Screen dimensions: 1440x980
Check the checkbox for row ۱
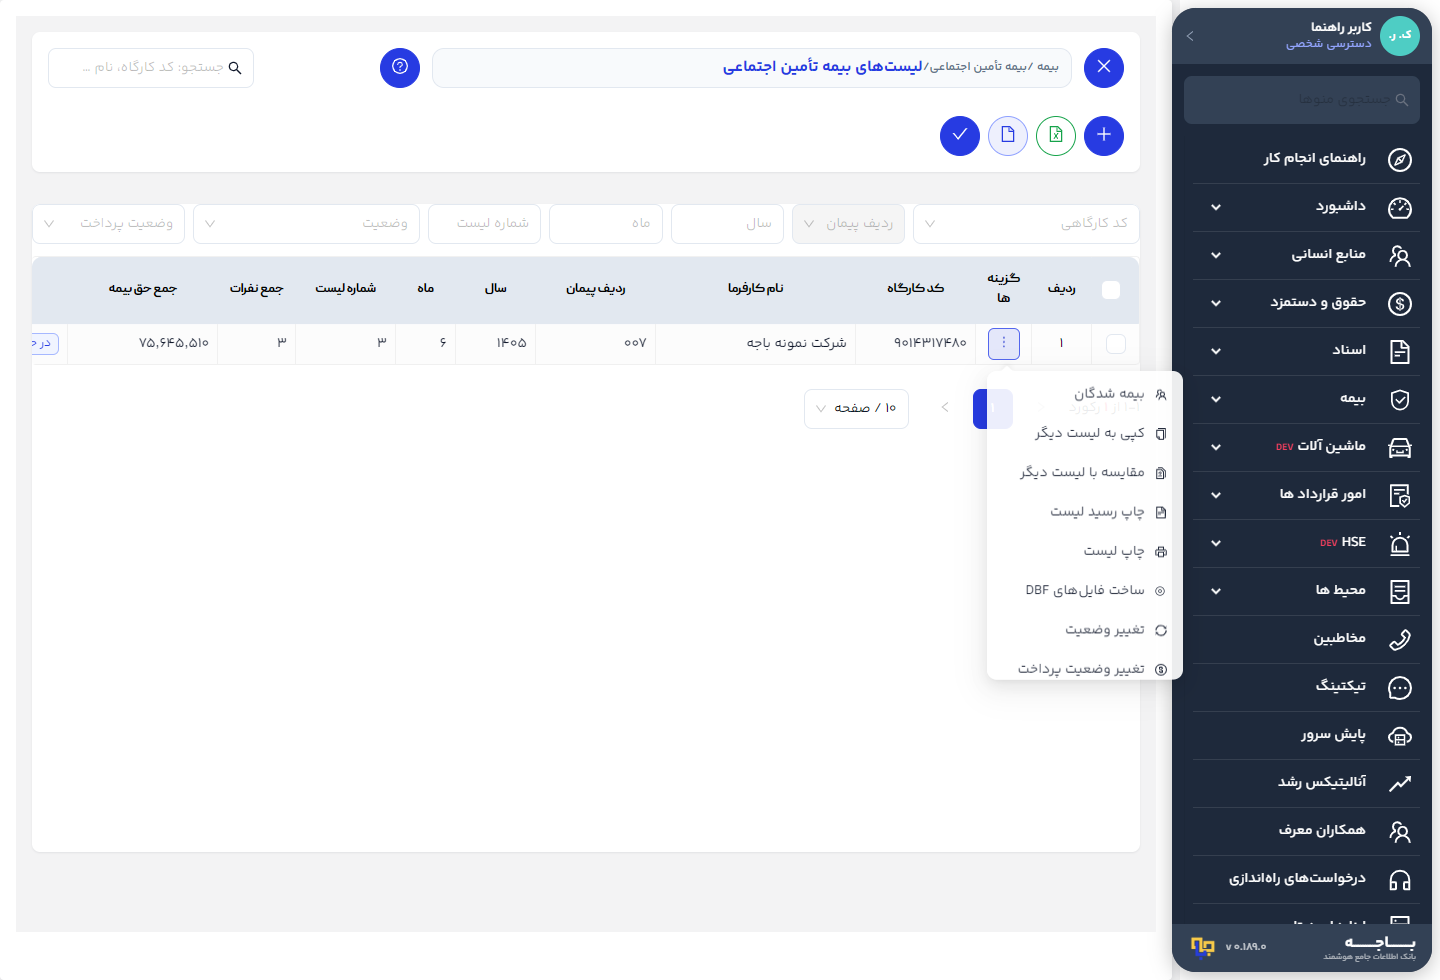[x=1116, y=344]
